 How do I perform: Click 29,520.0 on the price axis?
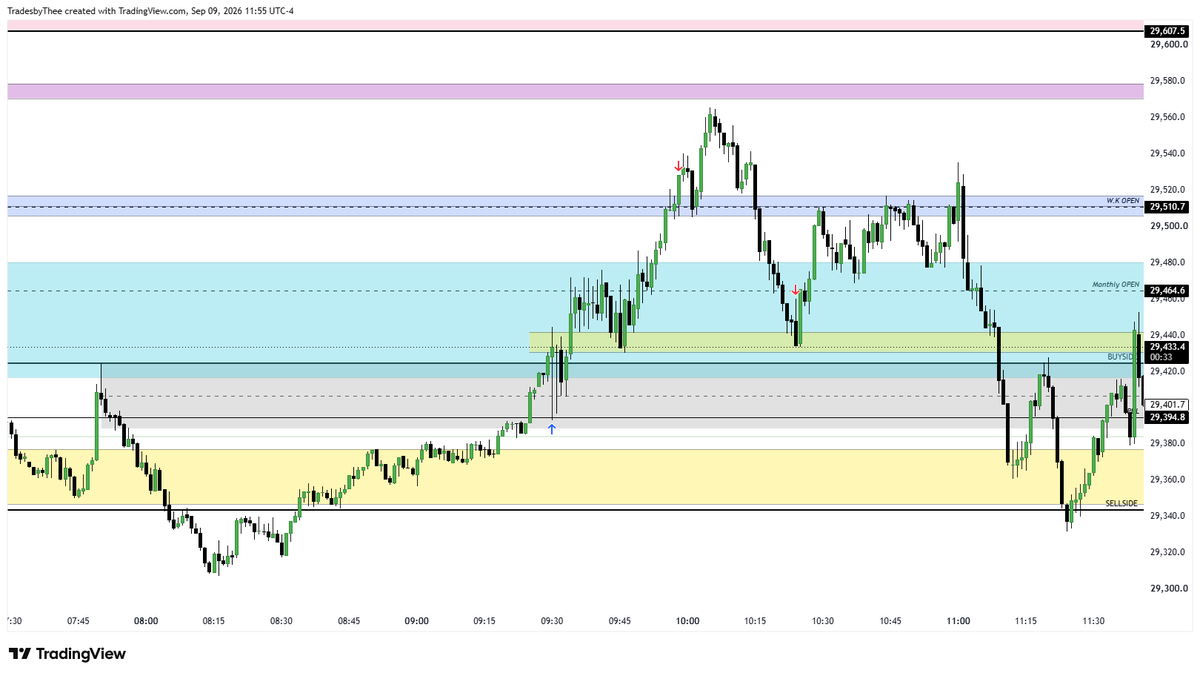pyautogui.click(x=1168, y=189)
